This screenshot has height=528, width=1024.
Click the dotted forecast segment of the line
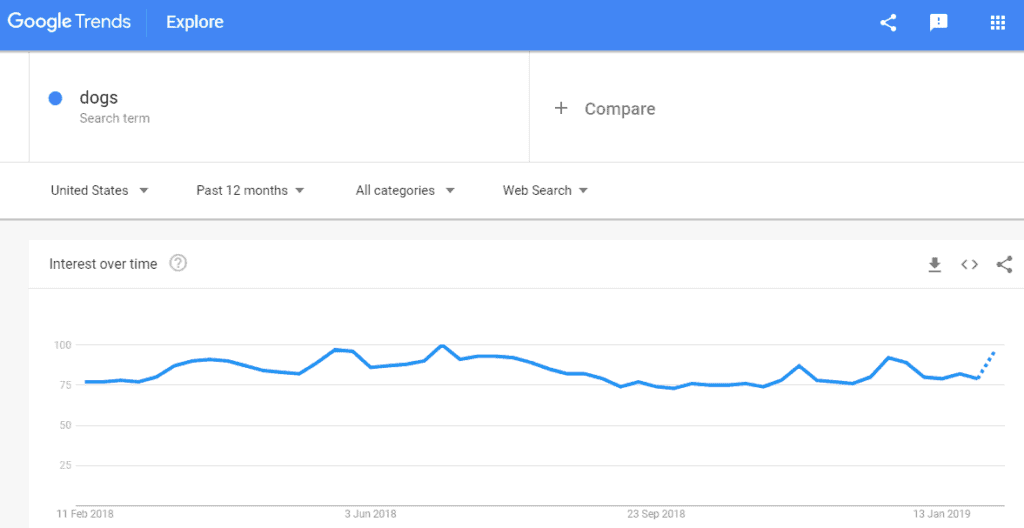[x=986, y=365]
